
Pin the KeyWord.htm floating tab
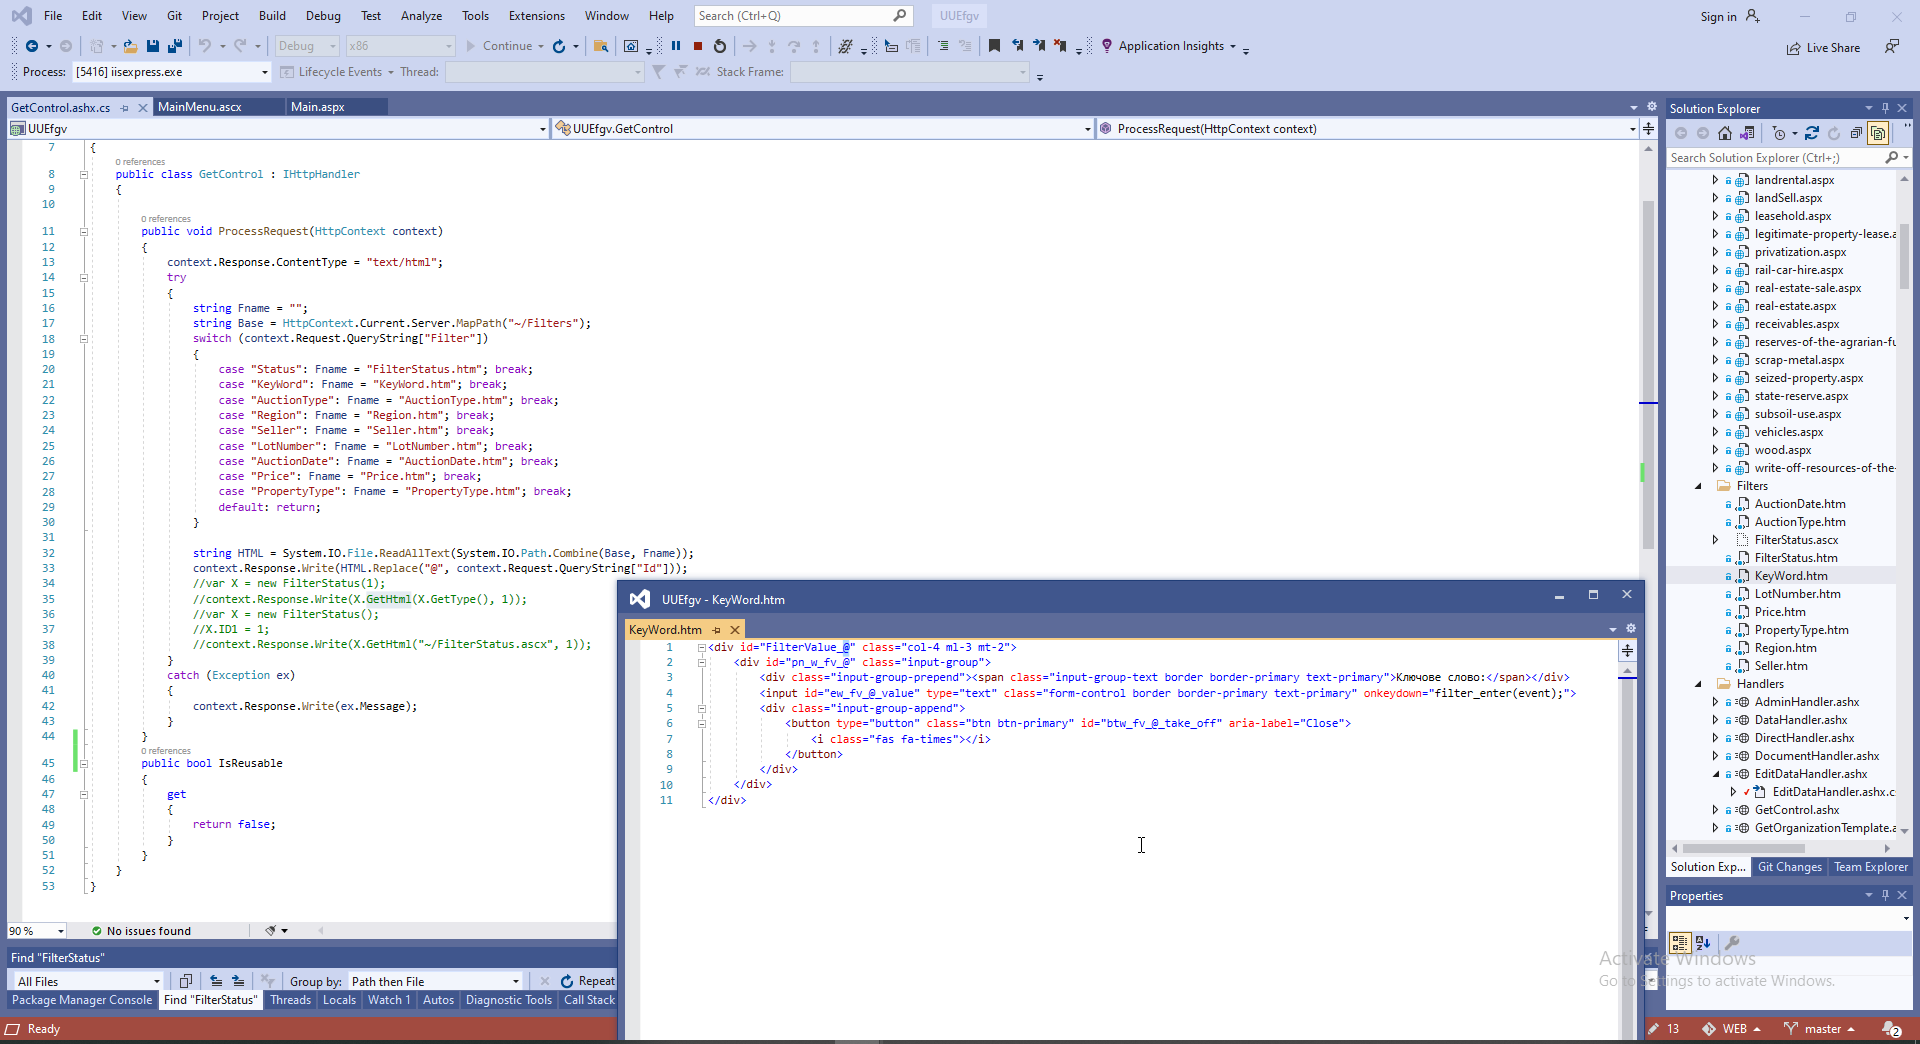pos(716,630)
